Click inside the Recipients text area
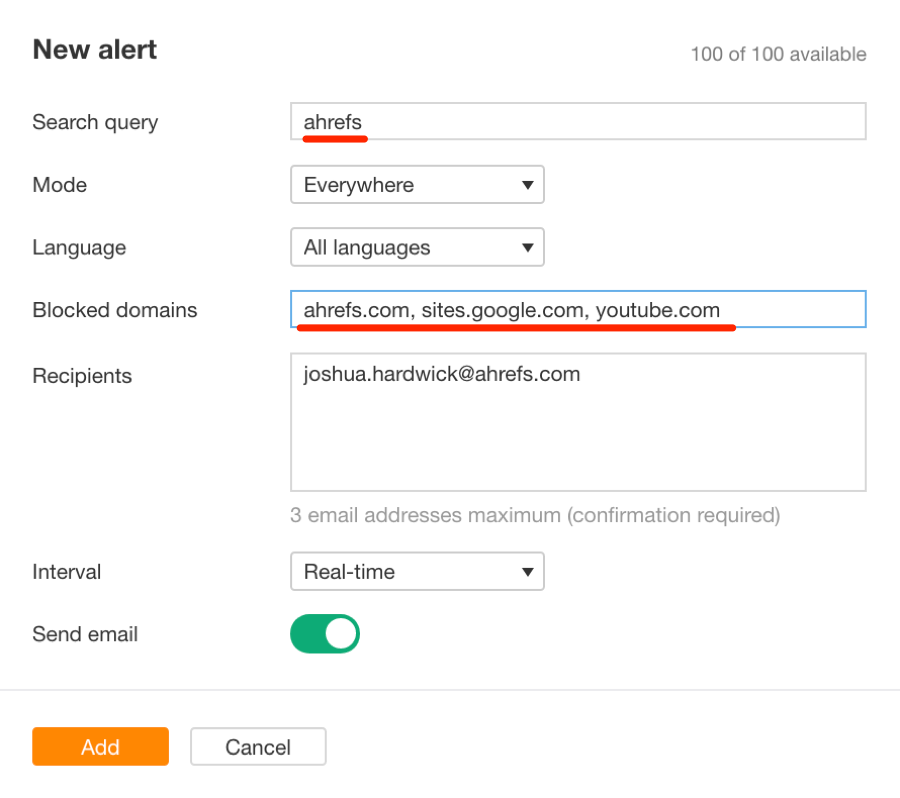900x798 pixels. [x=578, y=422]
